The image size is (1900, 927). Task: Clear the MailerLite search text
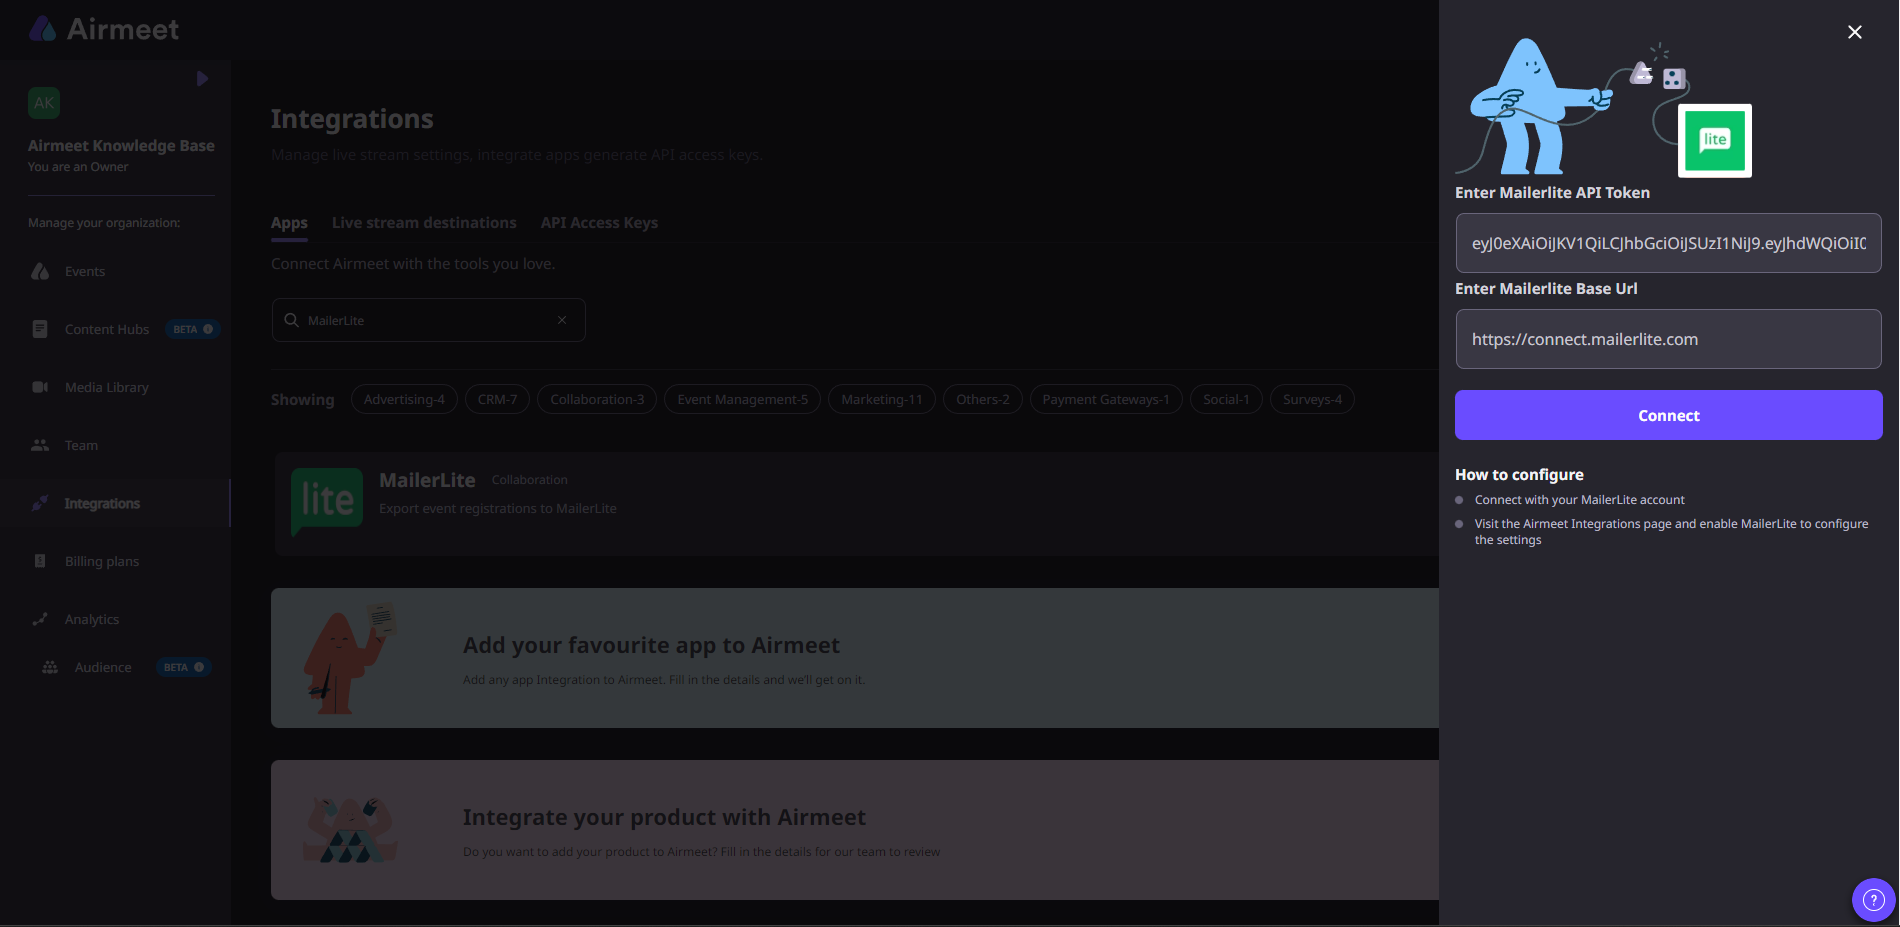pyautogui.click(x=562, y=320)
